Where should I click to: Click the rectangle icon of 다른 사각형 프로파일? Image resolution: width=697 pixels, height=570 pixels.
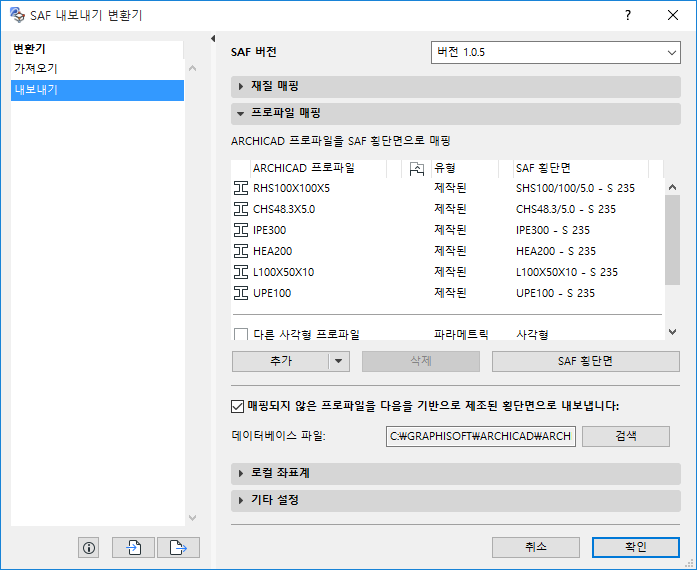(240, 334)
